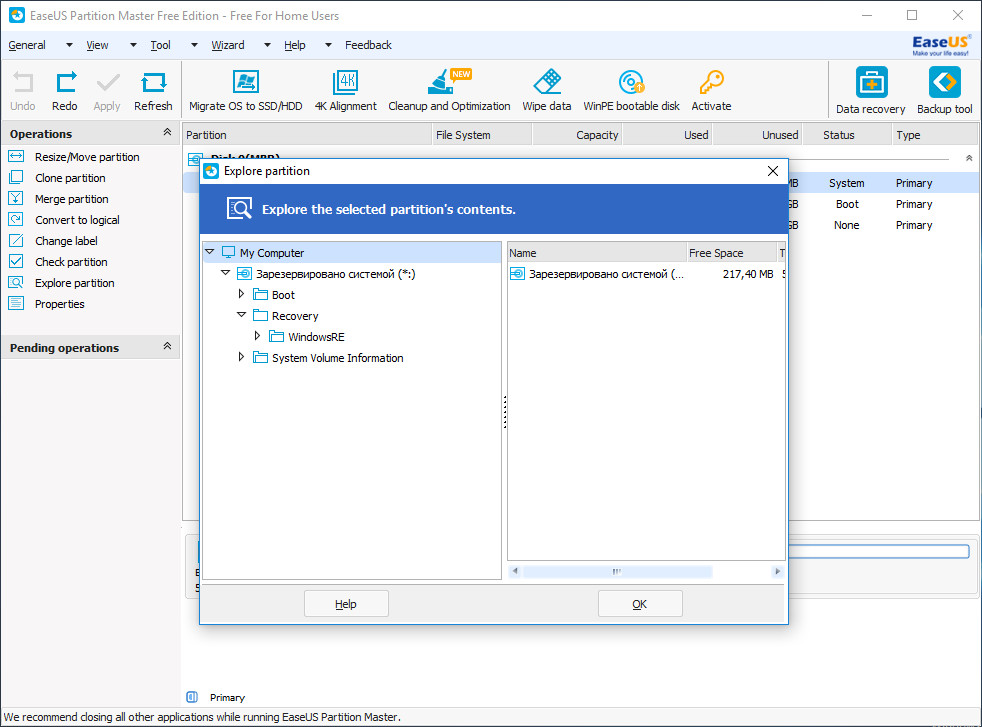Image resolution: width=982 pixels, height=727 pixels.
Task: Click the 217,40 MB free space value
Action: coord(748,274)
